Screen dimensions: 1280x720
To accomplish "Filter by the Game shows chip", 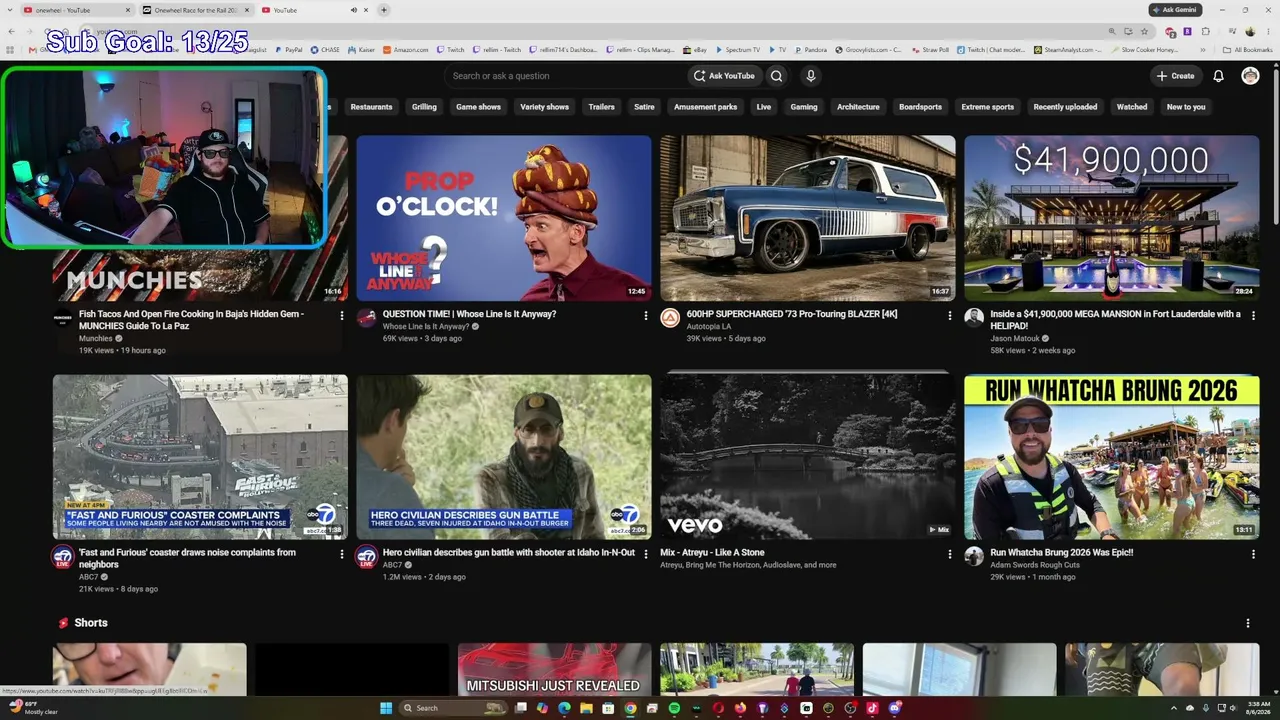I will coord(478,107).
